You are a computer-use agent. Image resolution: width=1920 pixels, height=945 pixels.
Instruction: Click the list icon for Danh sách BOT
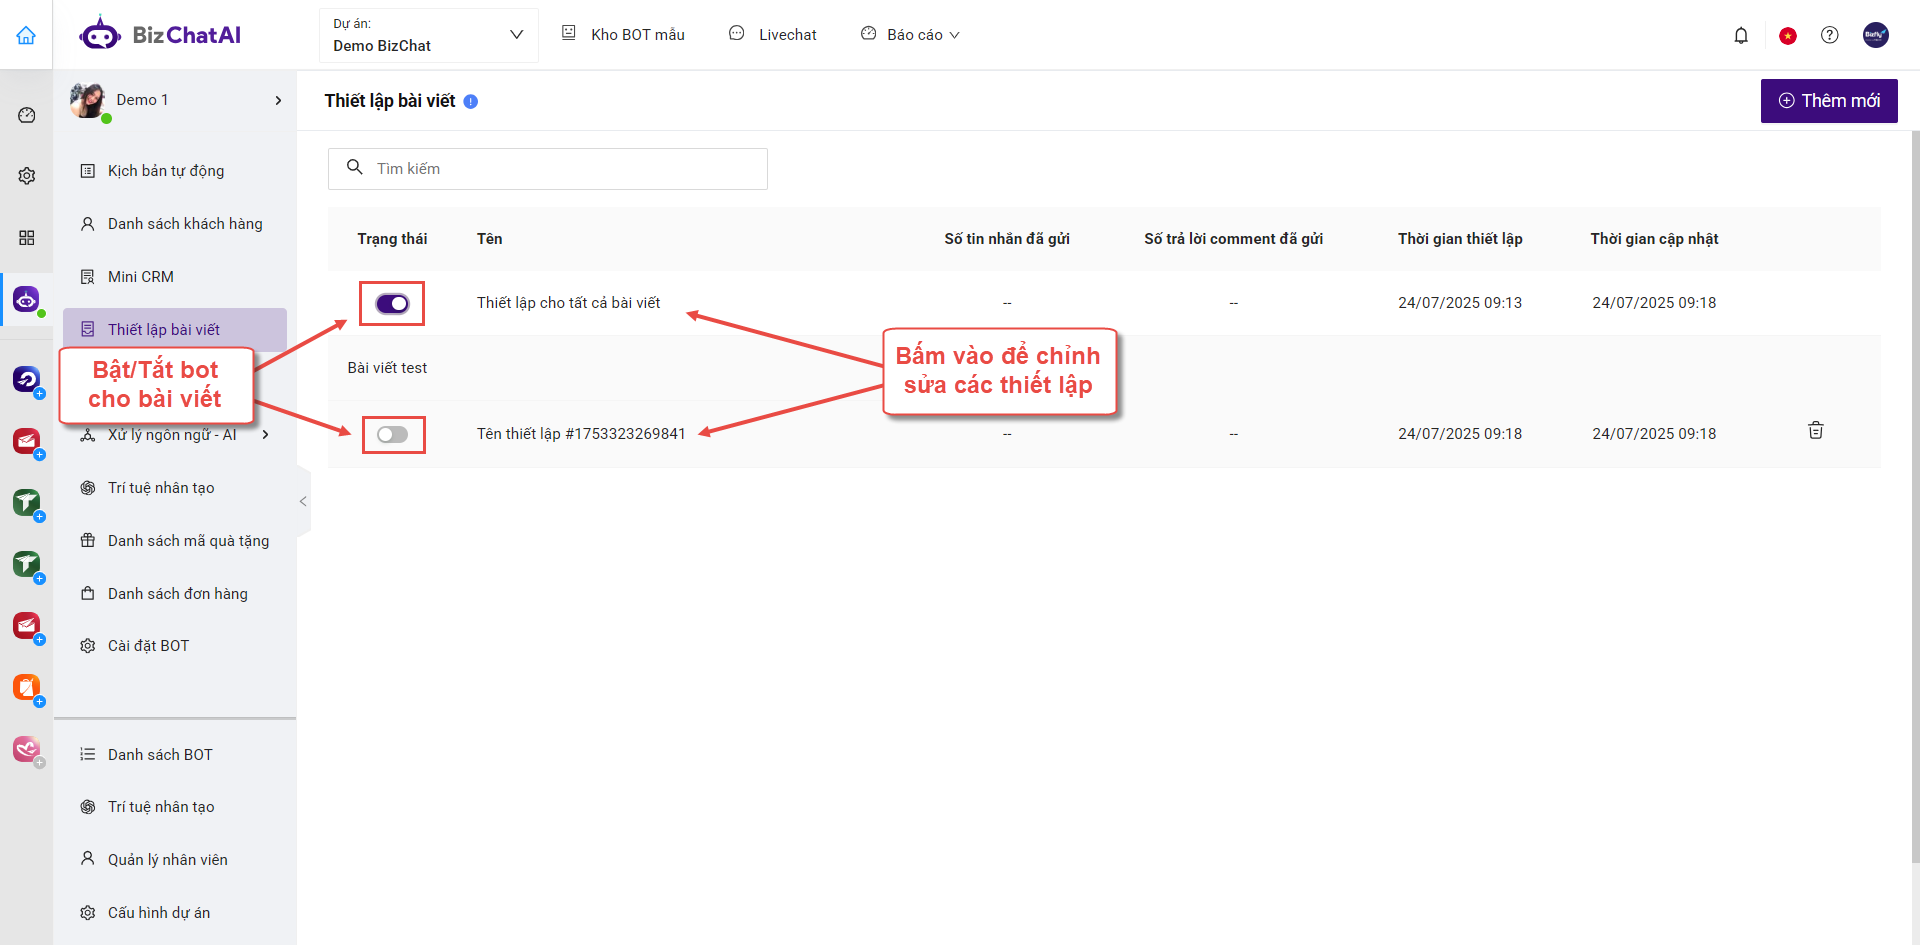tap(88, 754)
